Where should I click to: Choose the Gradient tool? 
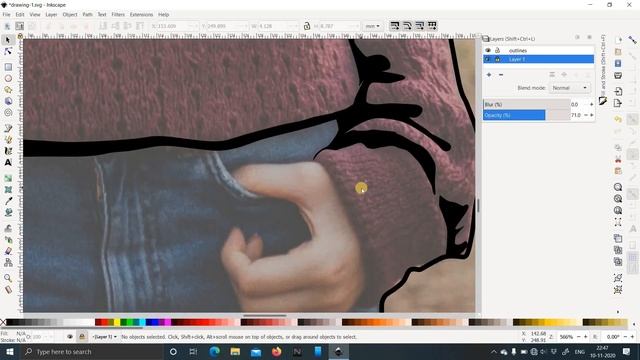click(x=8, y=178)
